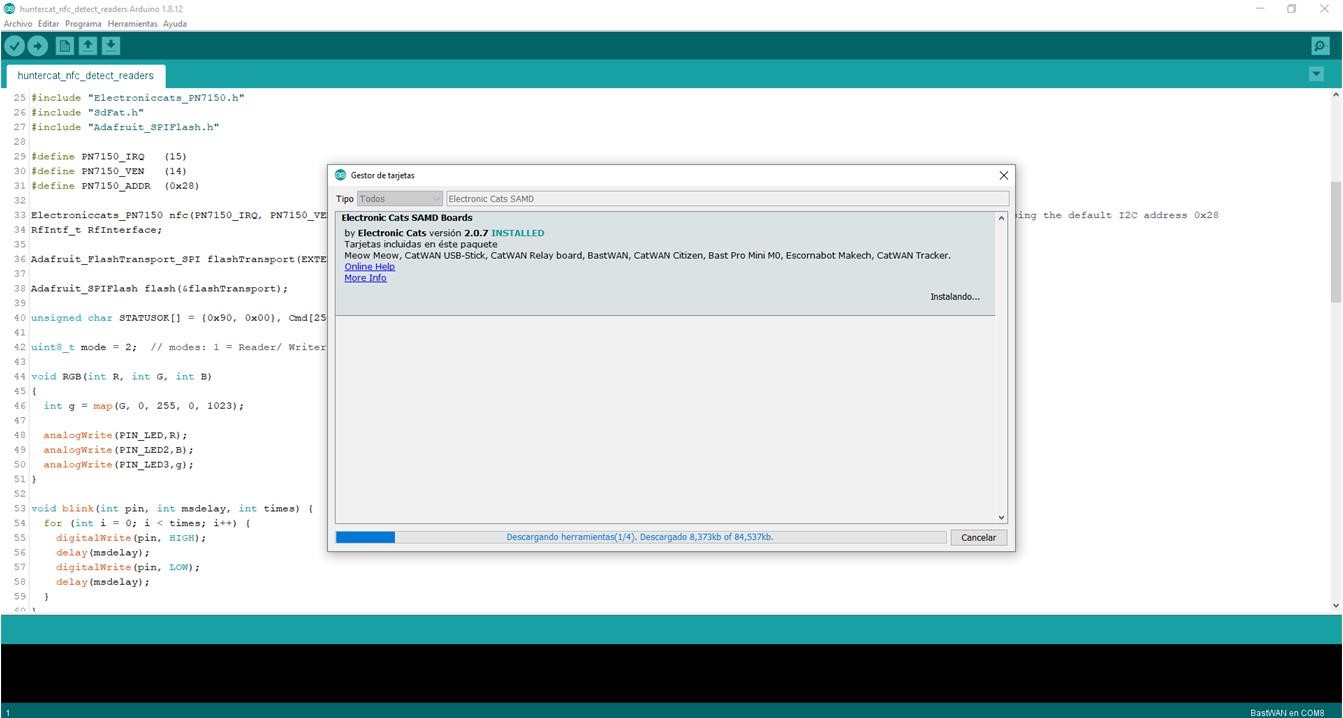Open the Archivo menu
Image resolution: width=1343 pixels, height=718 pixels.
tap(18, 23)
